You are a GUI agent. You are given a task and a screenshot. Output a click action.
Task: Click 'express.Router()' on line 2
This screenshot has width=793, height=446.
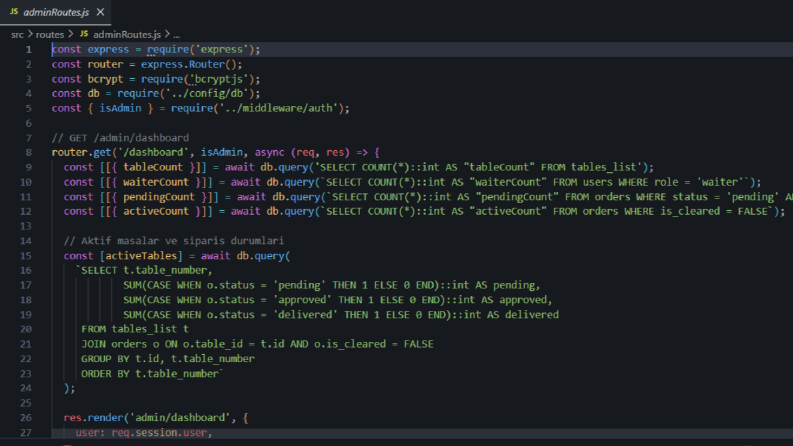188,64
